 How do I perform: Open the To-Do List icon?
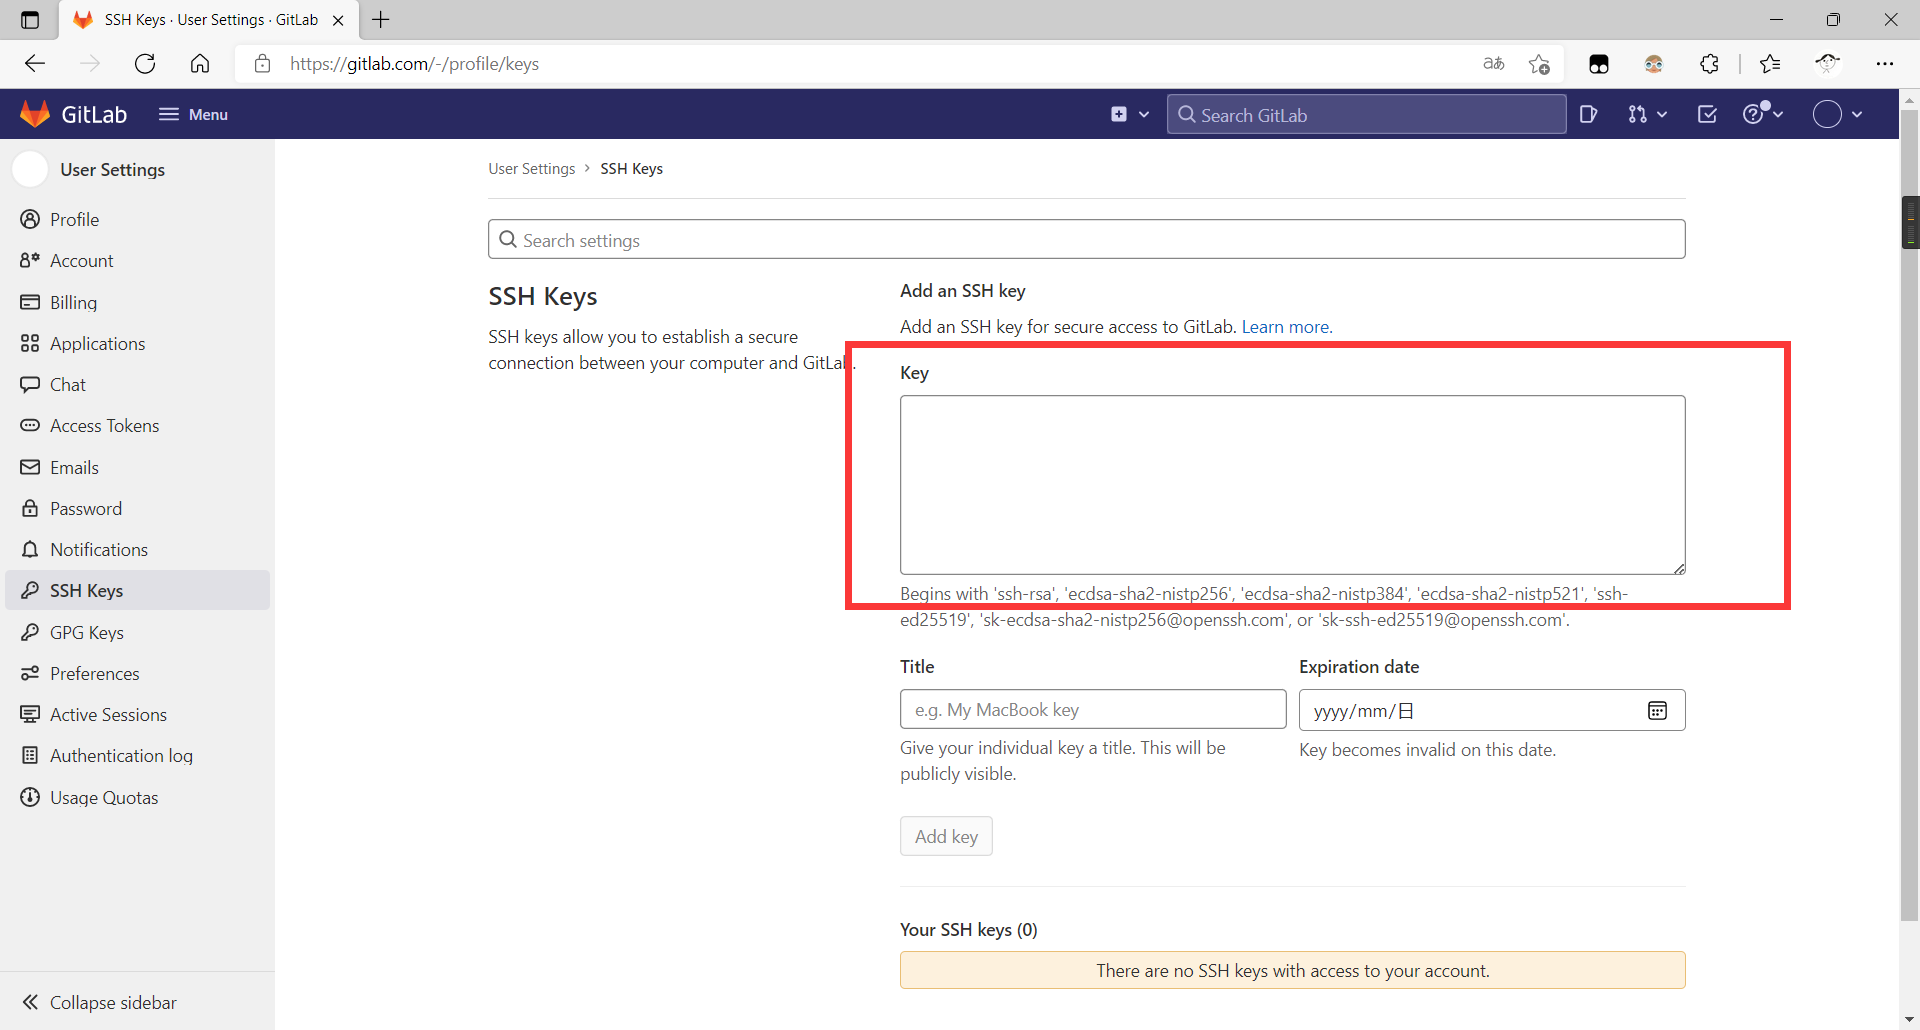[1708, 114]
